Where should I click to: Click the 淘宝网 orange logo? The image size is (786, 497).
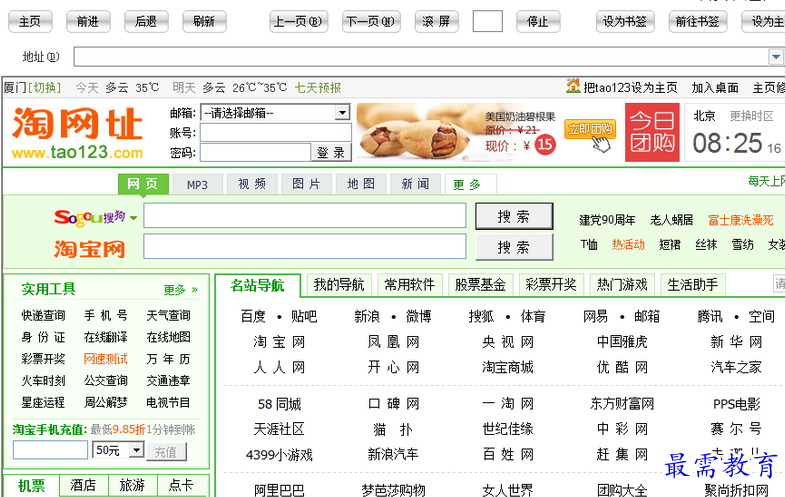pos(90,248)
